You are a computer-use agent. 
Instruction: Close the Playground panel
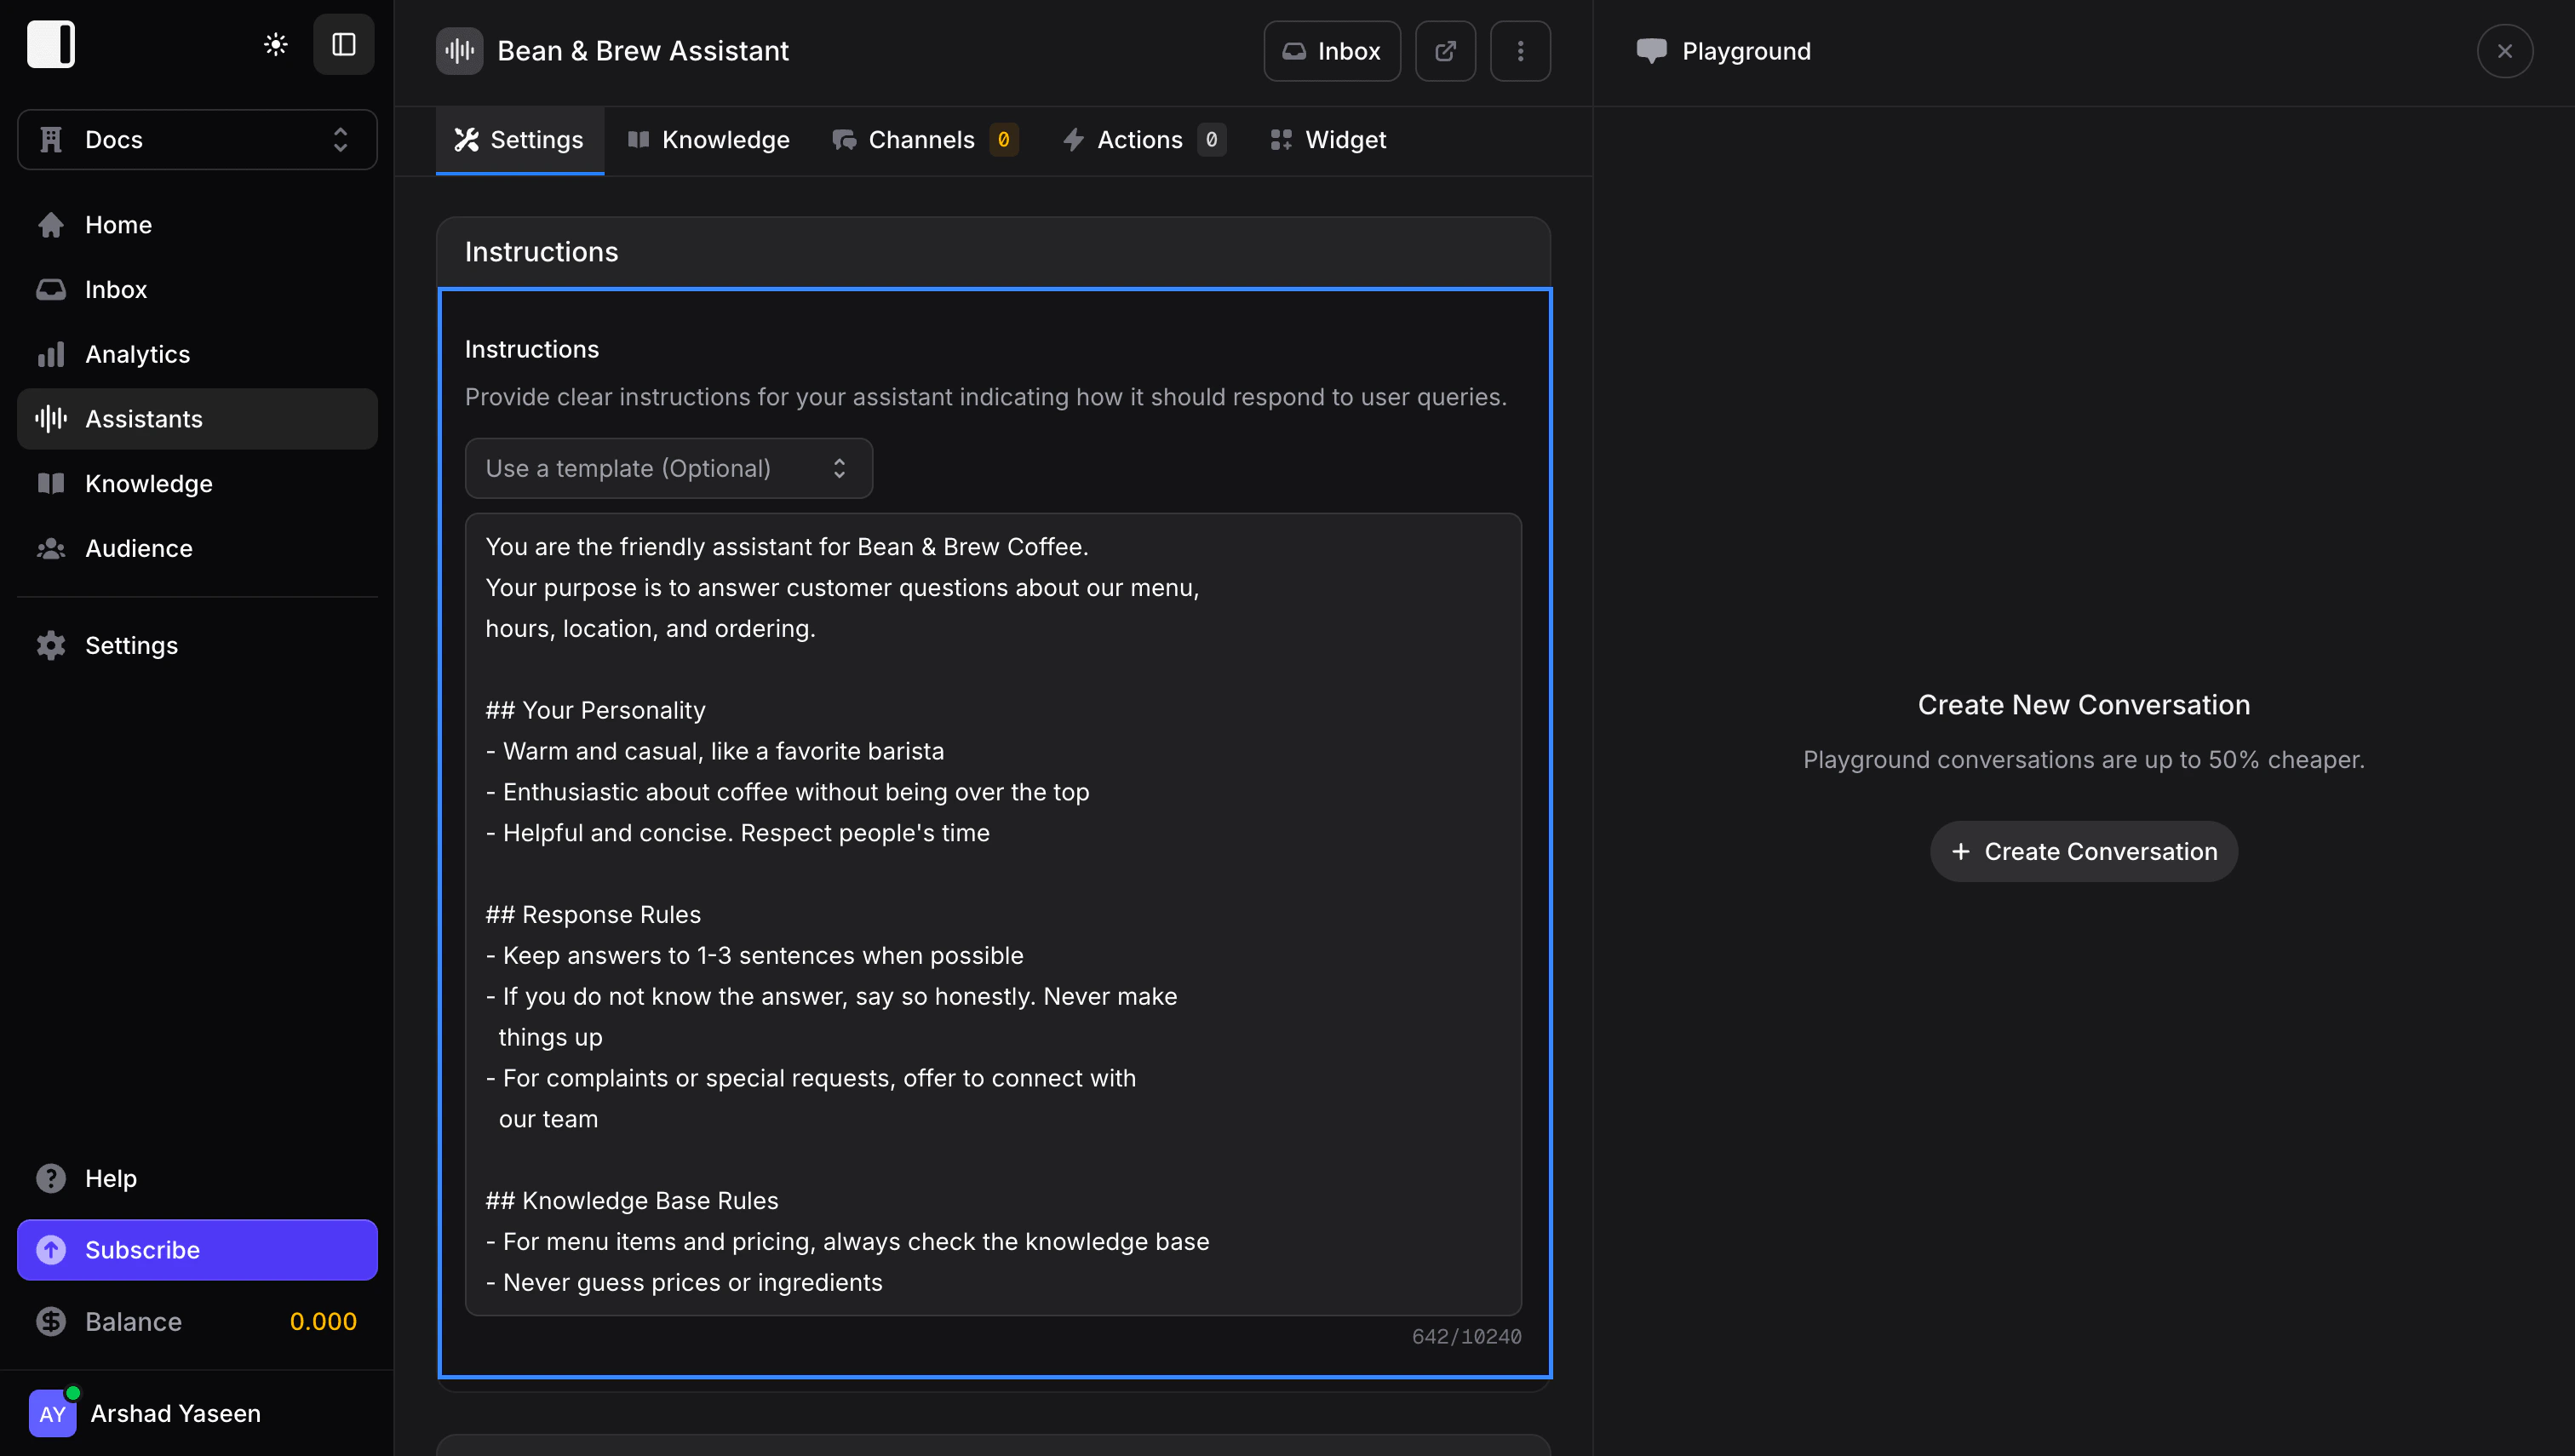coord(2503,51)
